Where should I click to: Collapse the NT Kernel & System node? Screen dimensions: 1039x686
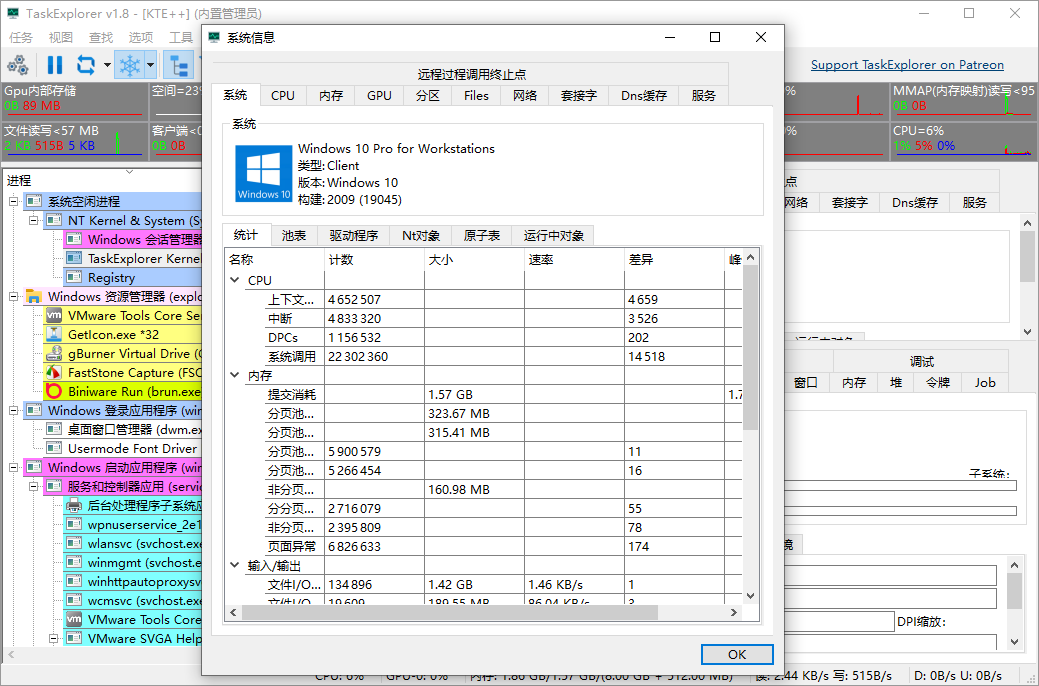(x=33, y=221)
